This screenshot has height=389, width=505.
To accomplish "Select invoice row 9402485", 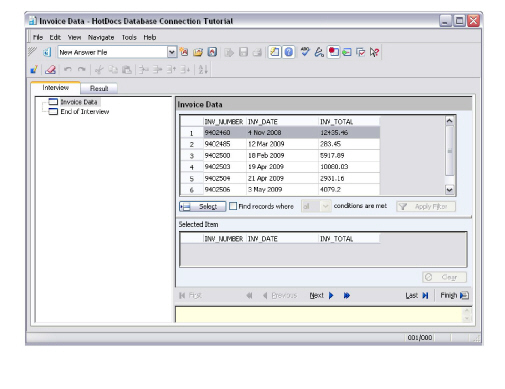I will 280,144.
